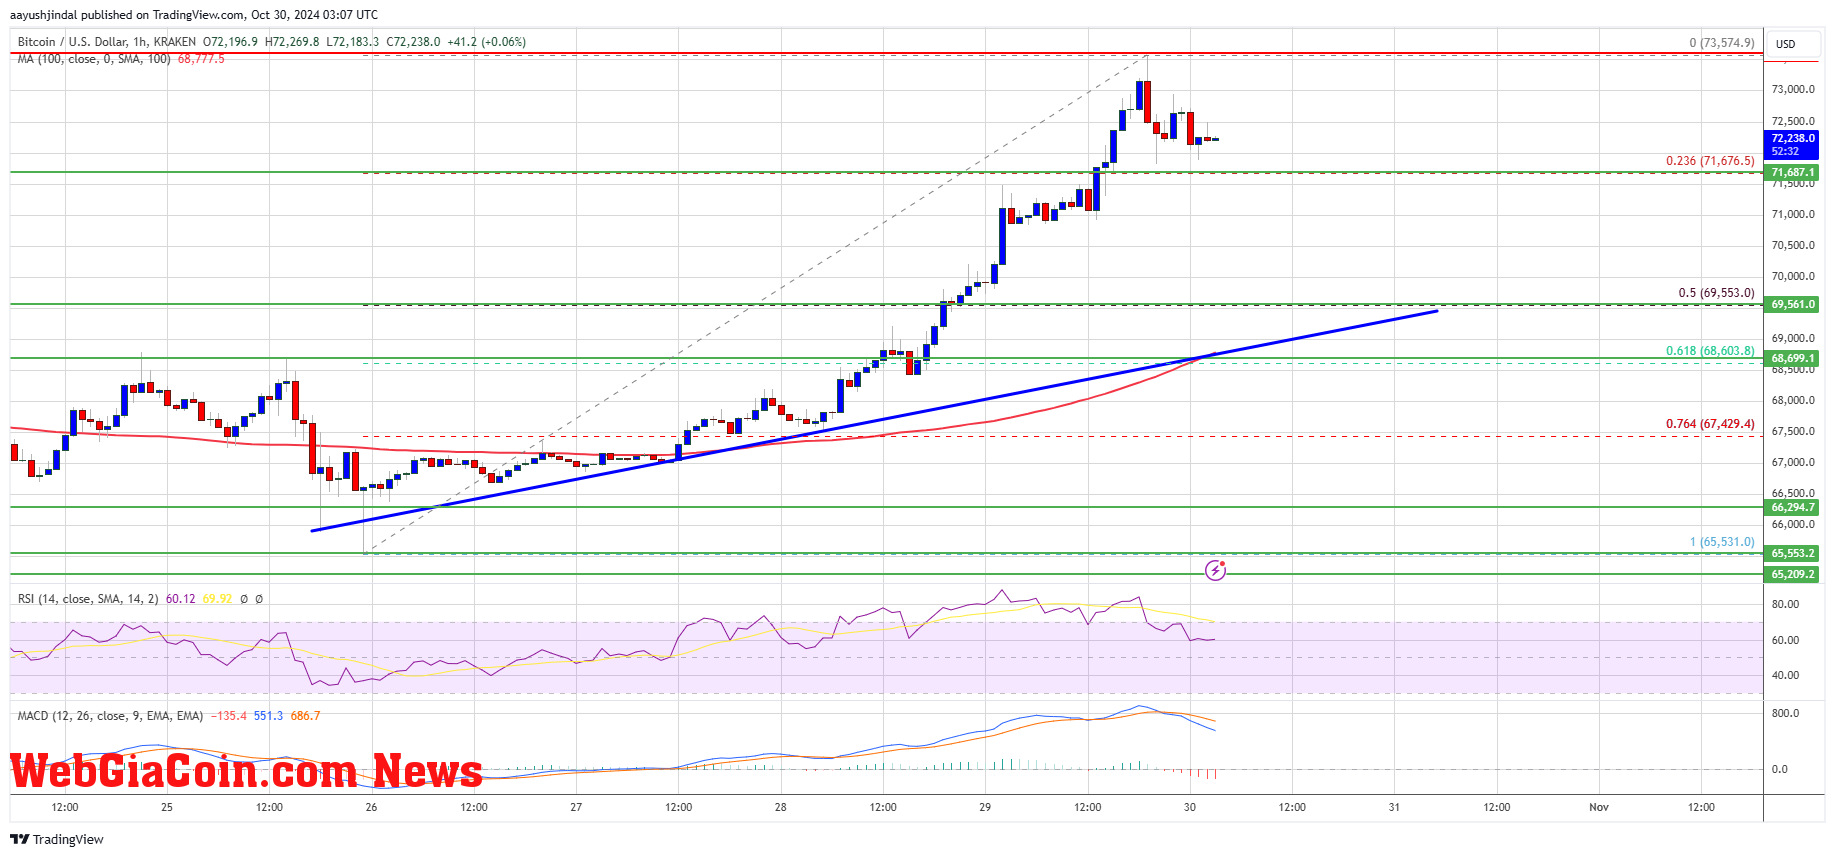Click the 73,000.0 price axis tick

click(1793, 89)
